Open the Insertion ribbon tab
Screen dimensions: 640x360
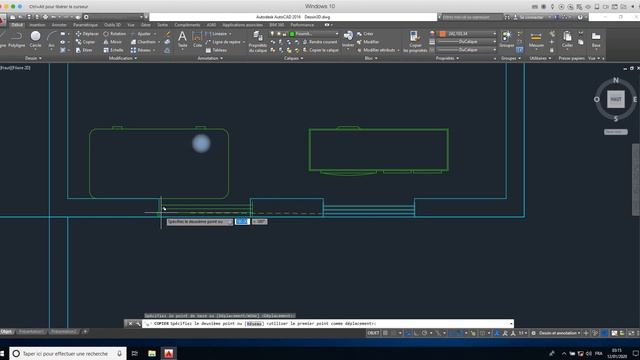[37, 25]
